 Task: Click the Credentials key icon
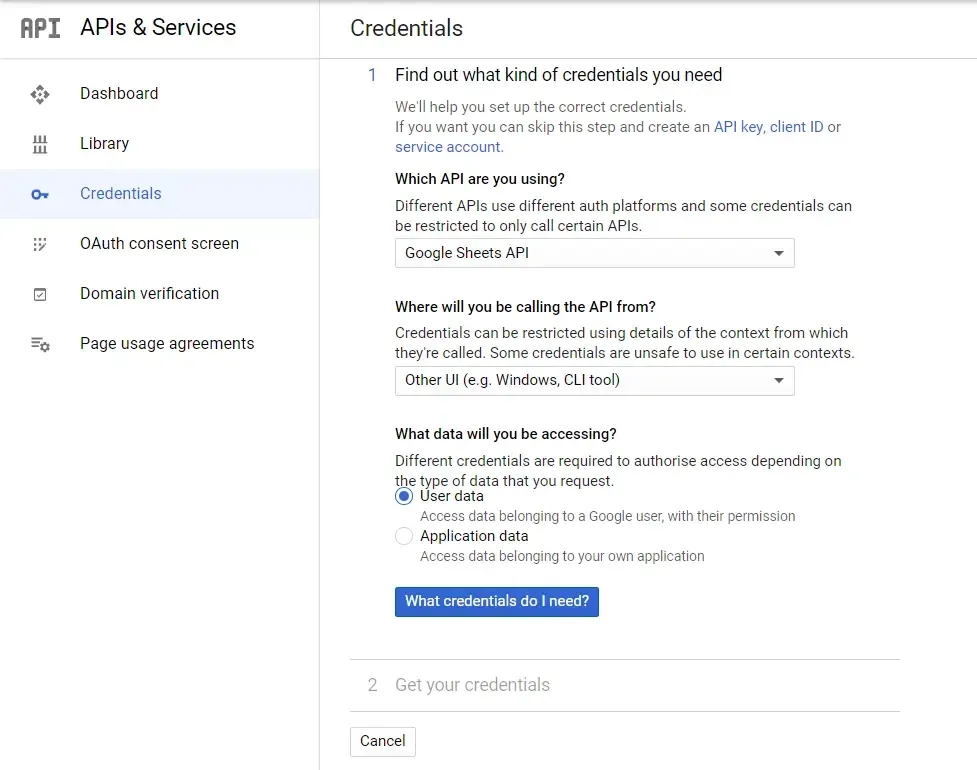pos(40,194)
